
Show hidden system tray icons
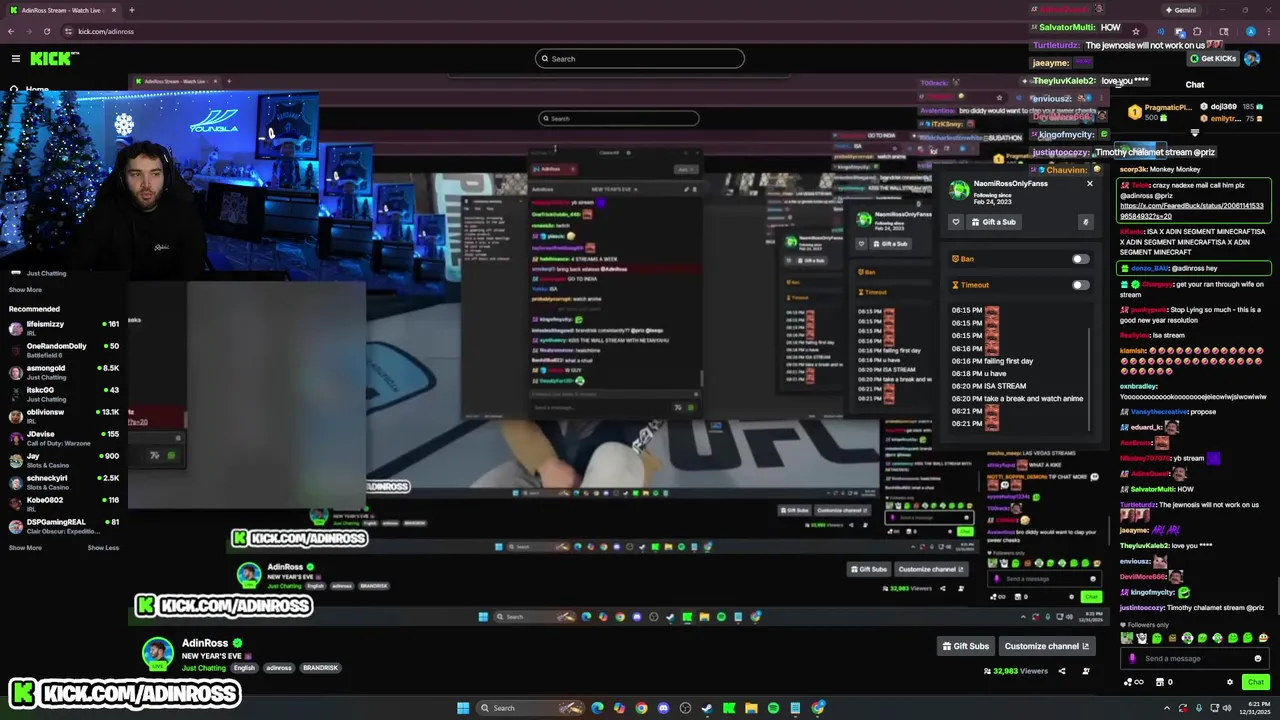[1166, 708]
